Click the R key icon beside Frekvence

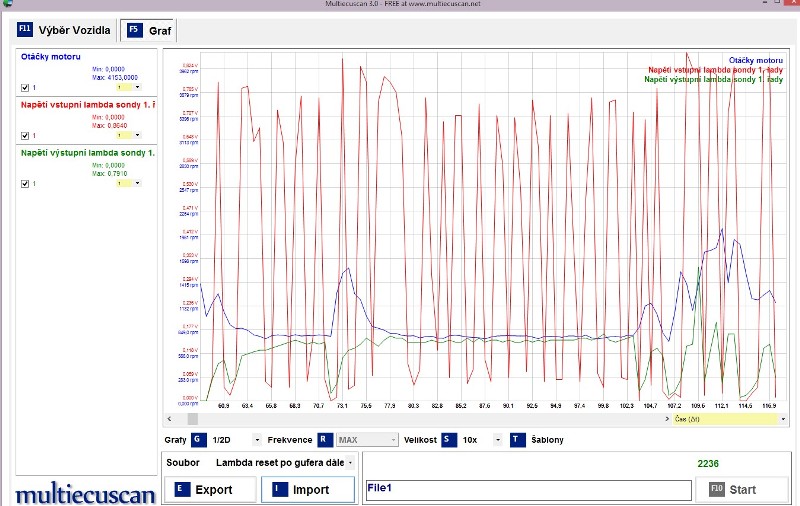click(324, 440)
